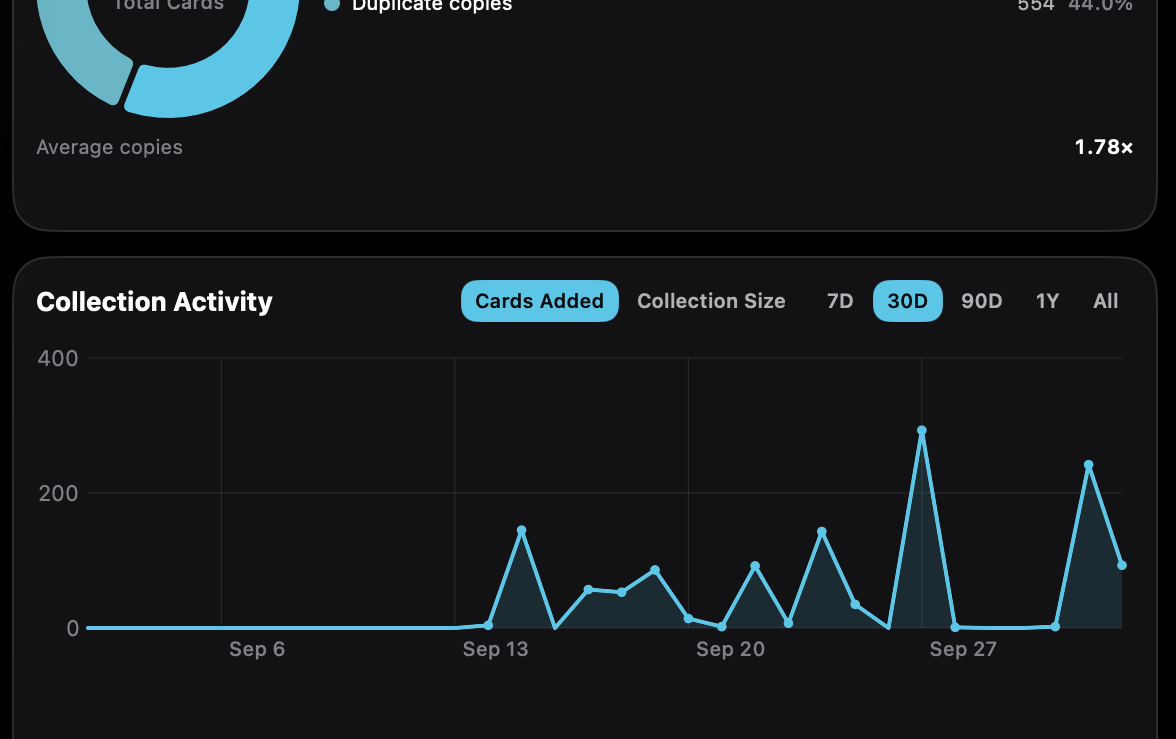Click the last data point on the chart line
The width and height of the screenshot is (1176, 739).
(1122, 565)
